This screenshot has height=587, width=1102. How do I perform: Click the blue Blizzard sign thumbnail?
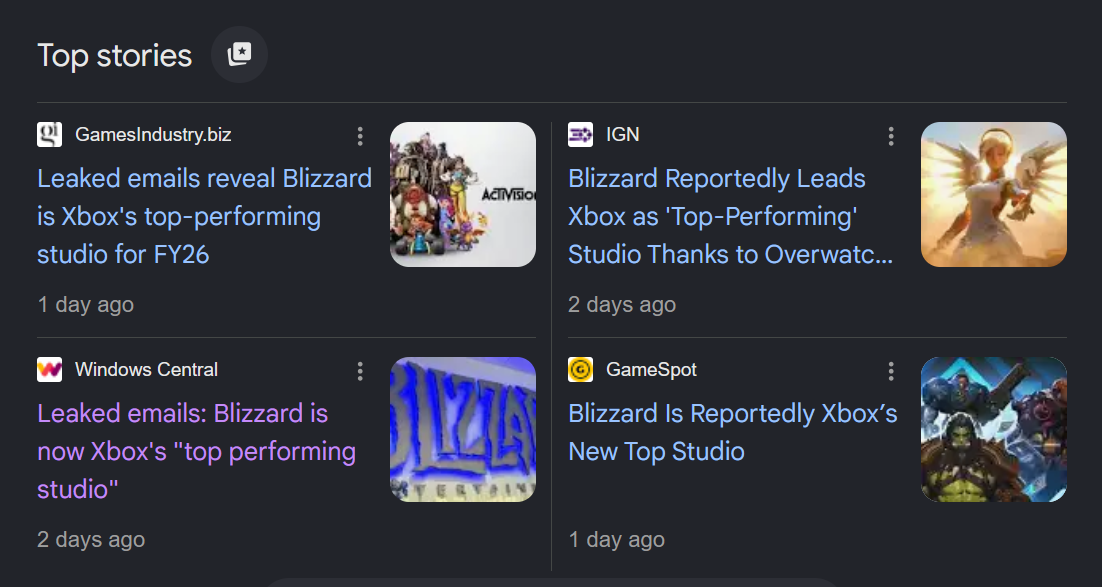(462, 429)
